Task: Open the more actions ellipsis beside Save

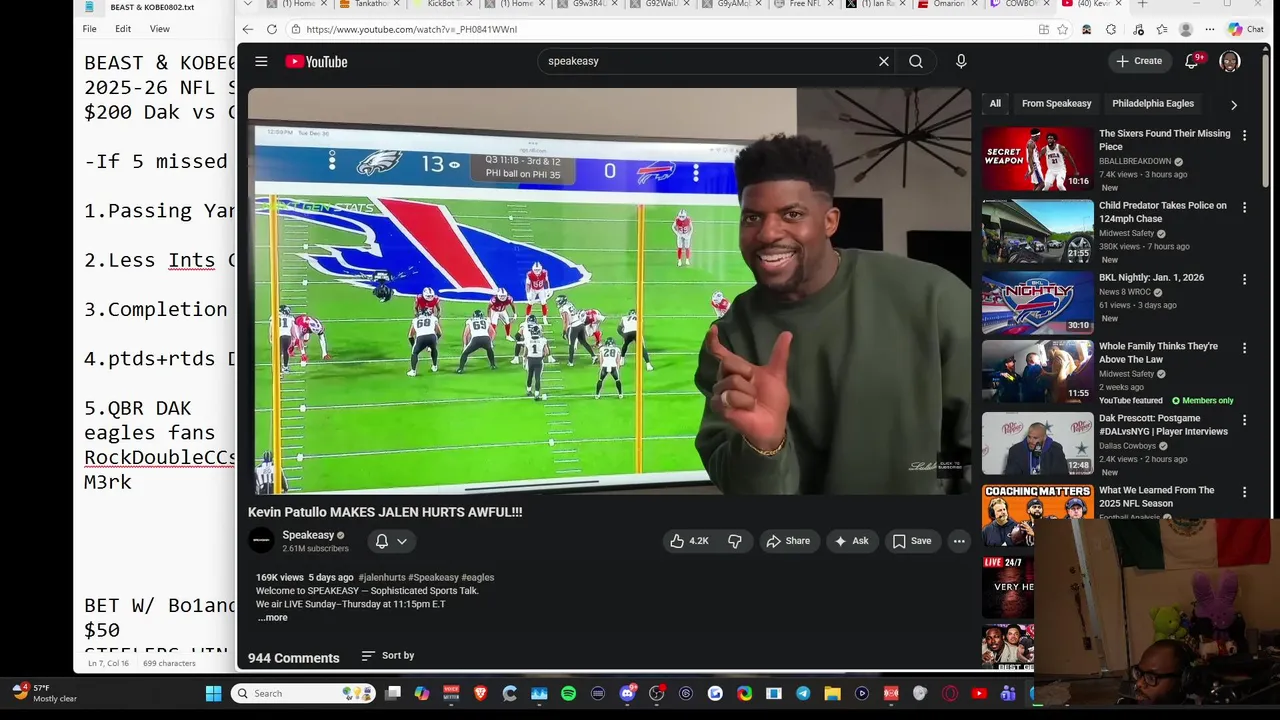Action: tap(959, 541)
